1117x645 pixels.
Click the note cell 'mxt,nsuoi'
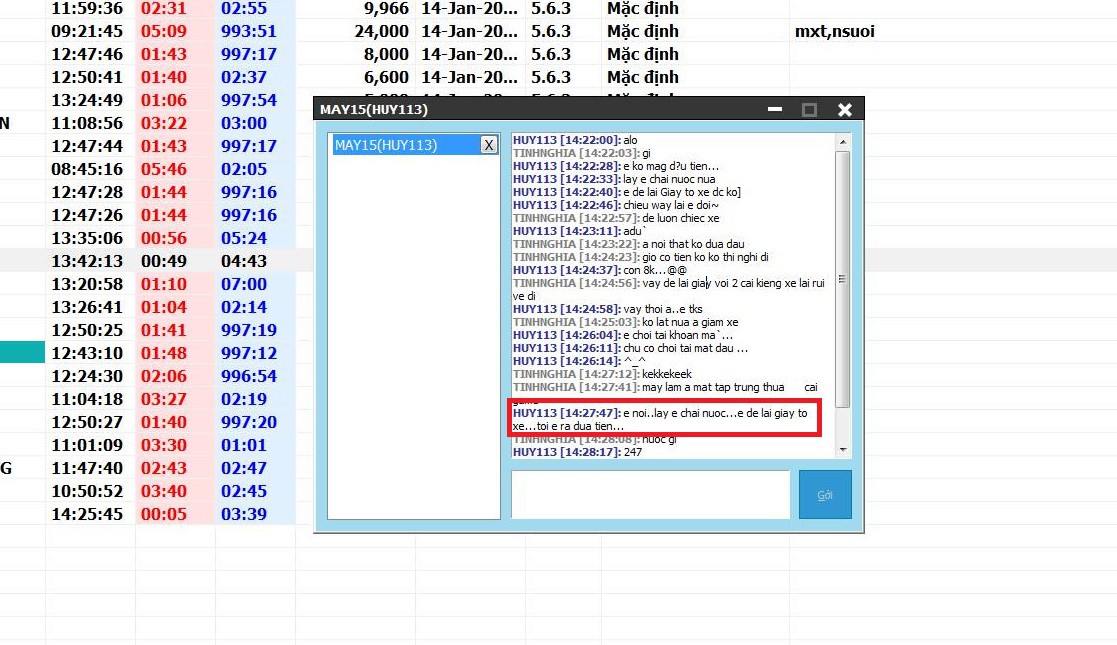pyautogui.click(x=834, y=31)
